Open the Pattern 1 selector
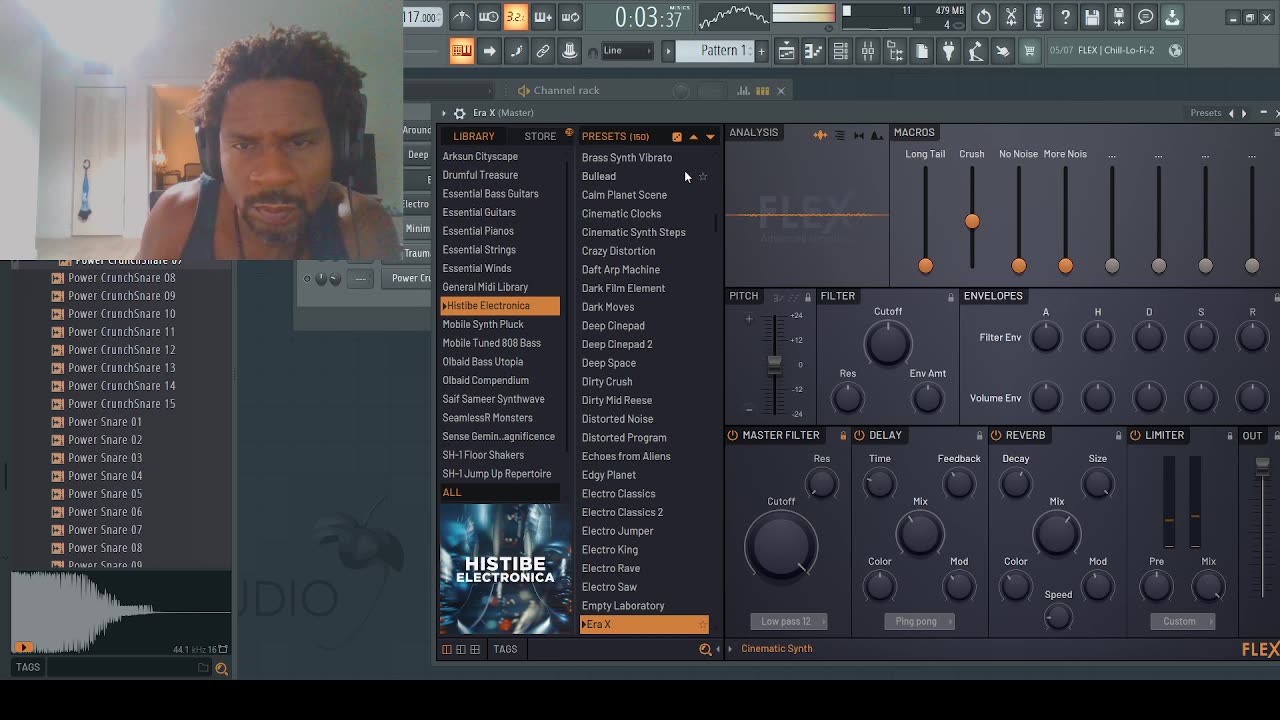Image resolution: width=1280 pixels, height=720 pixels. point(715,51)
